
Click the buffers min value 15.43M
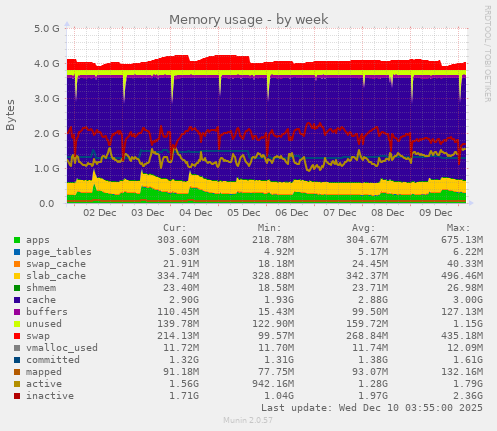coord(276,312)
